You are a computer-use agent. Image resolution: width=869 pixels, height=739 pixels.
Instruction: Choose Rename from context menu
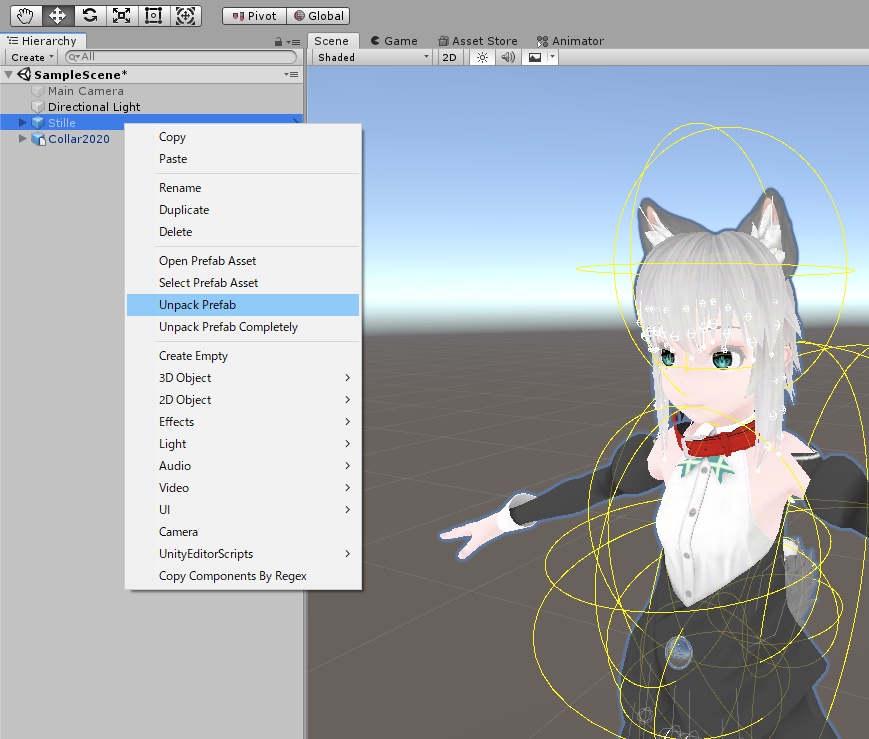coord(243,188)
